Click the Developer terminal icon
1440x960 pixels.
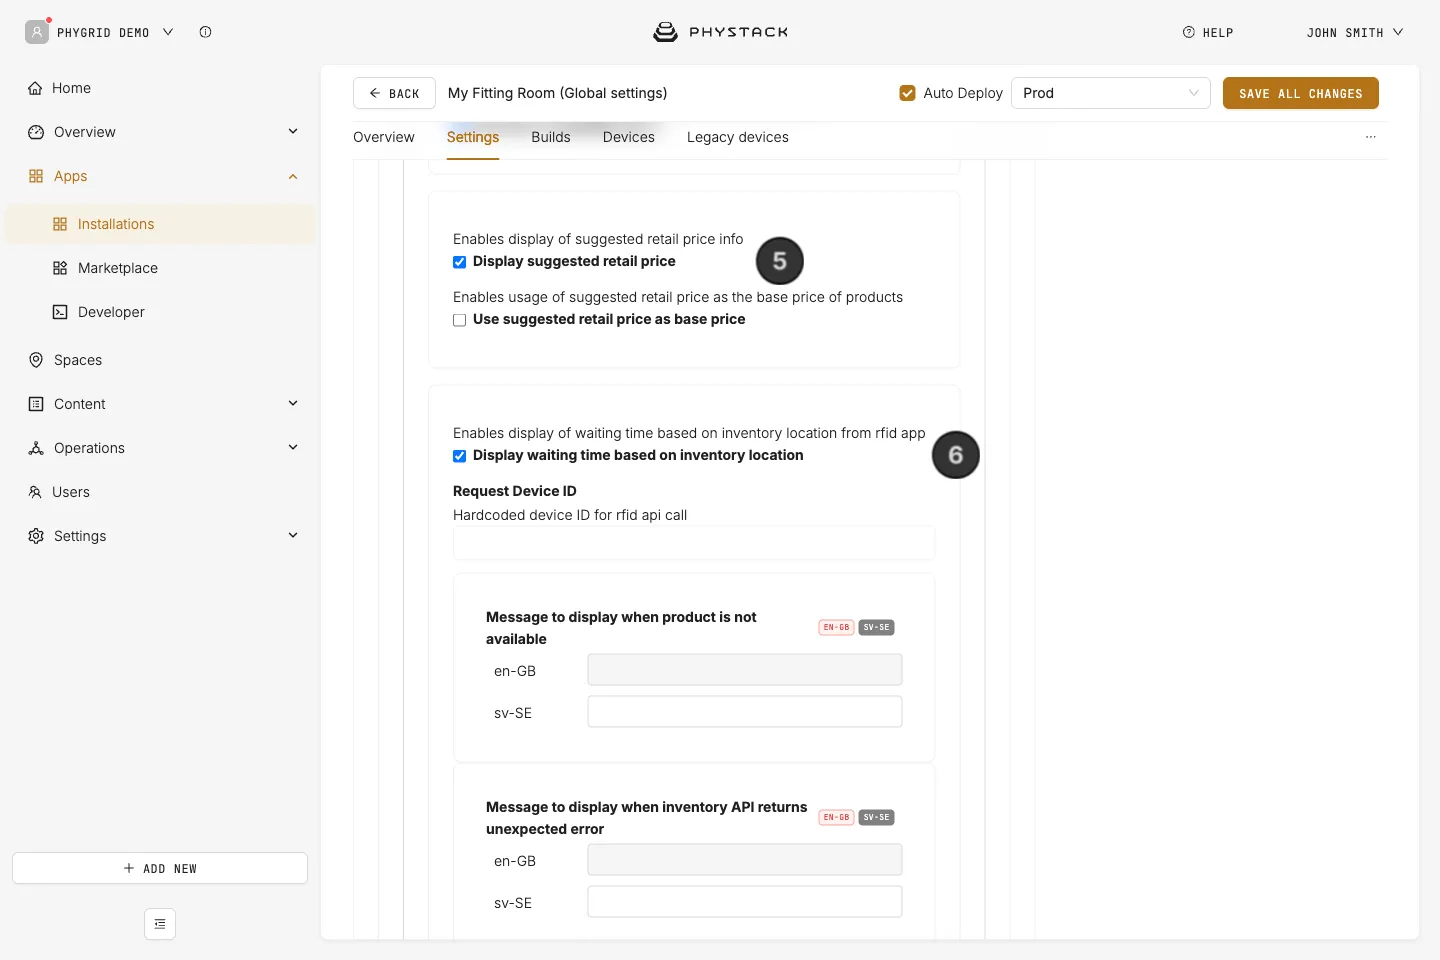coord(60,312)
